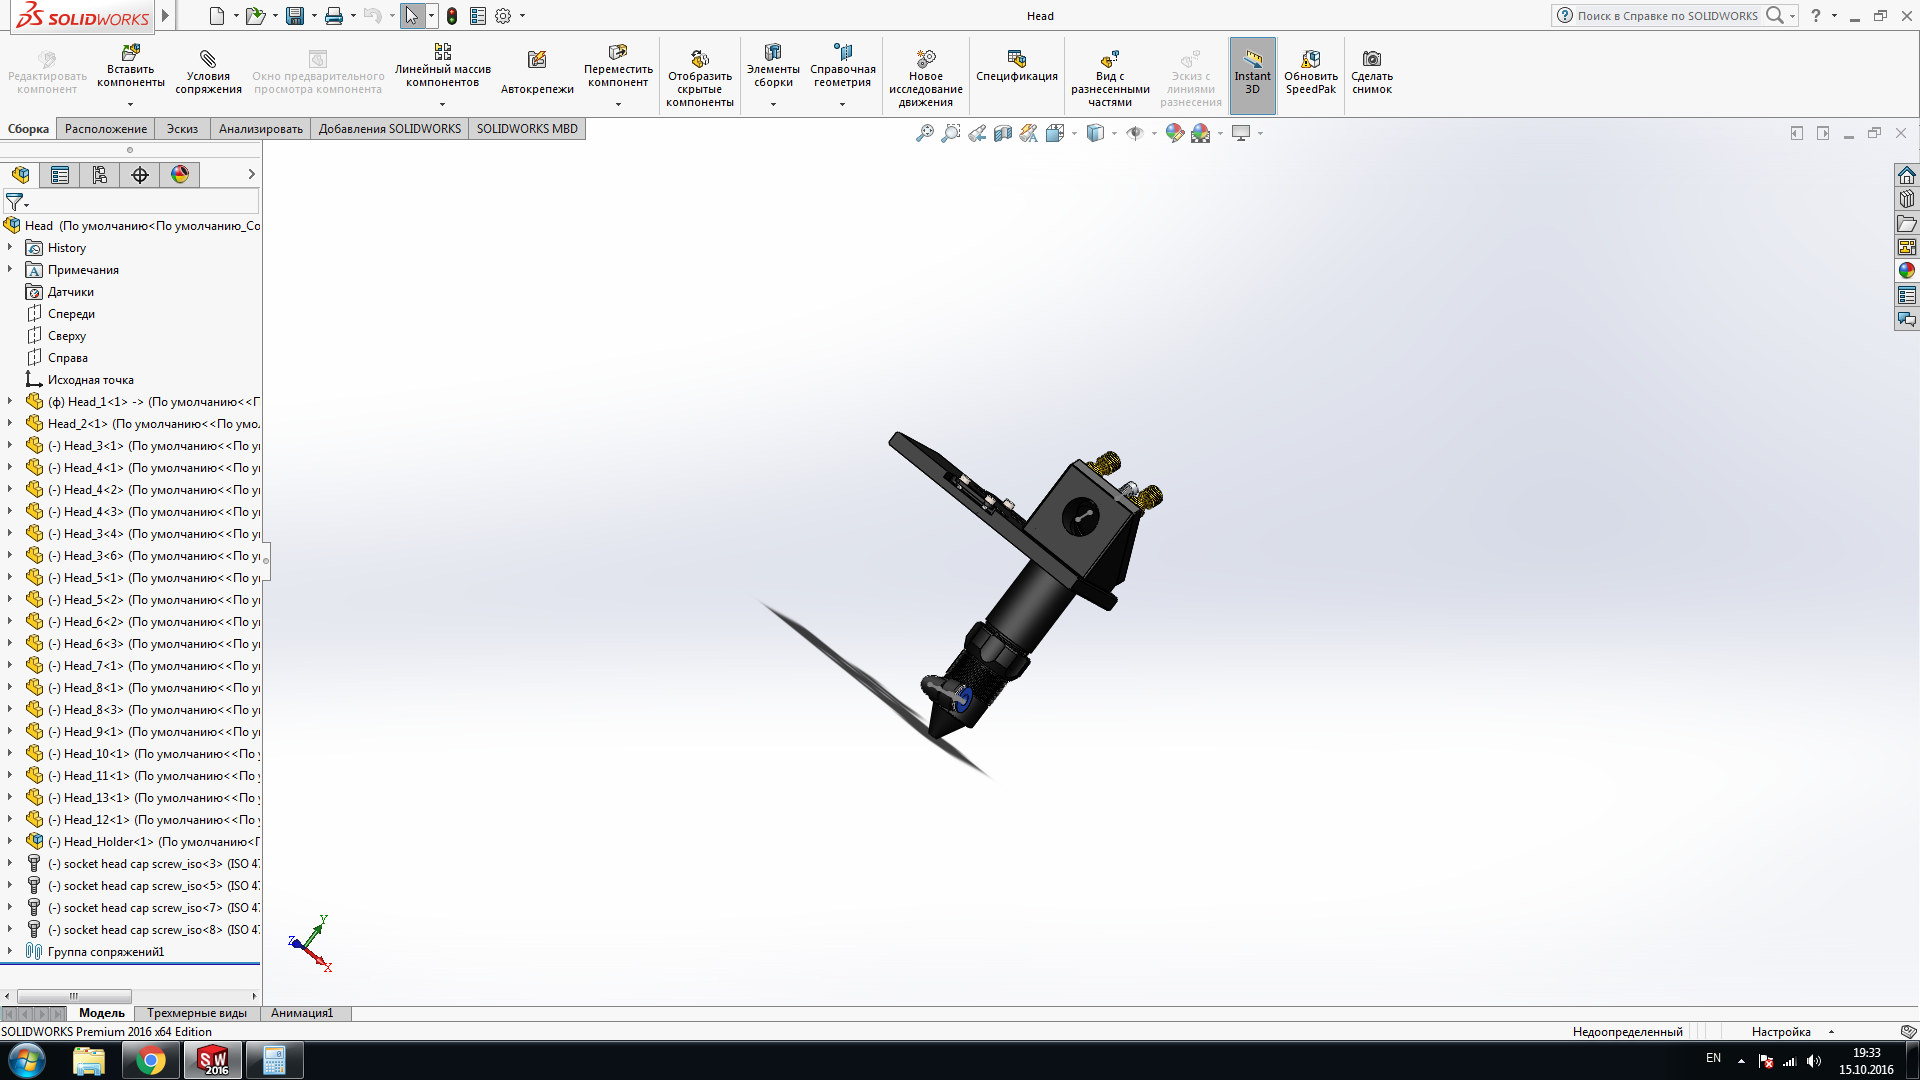
Task: Open the Reference Geometry dropdown arrow (Справочная геометрия)
Action: [842, 104]
